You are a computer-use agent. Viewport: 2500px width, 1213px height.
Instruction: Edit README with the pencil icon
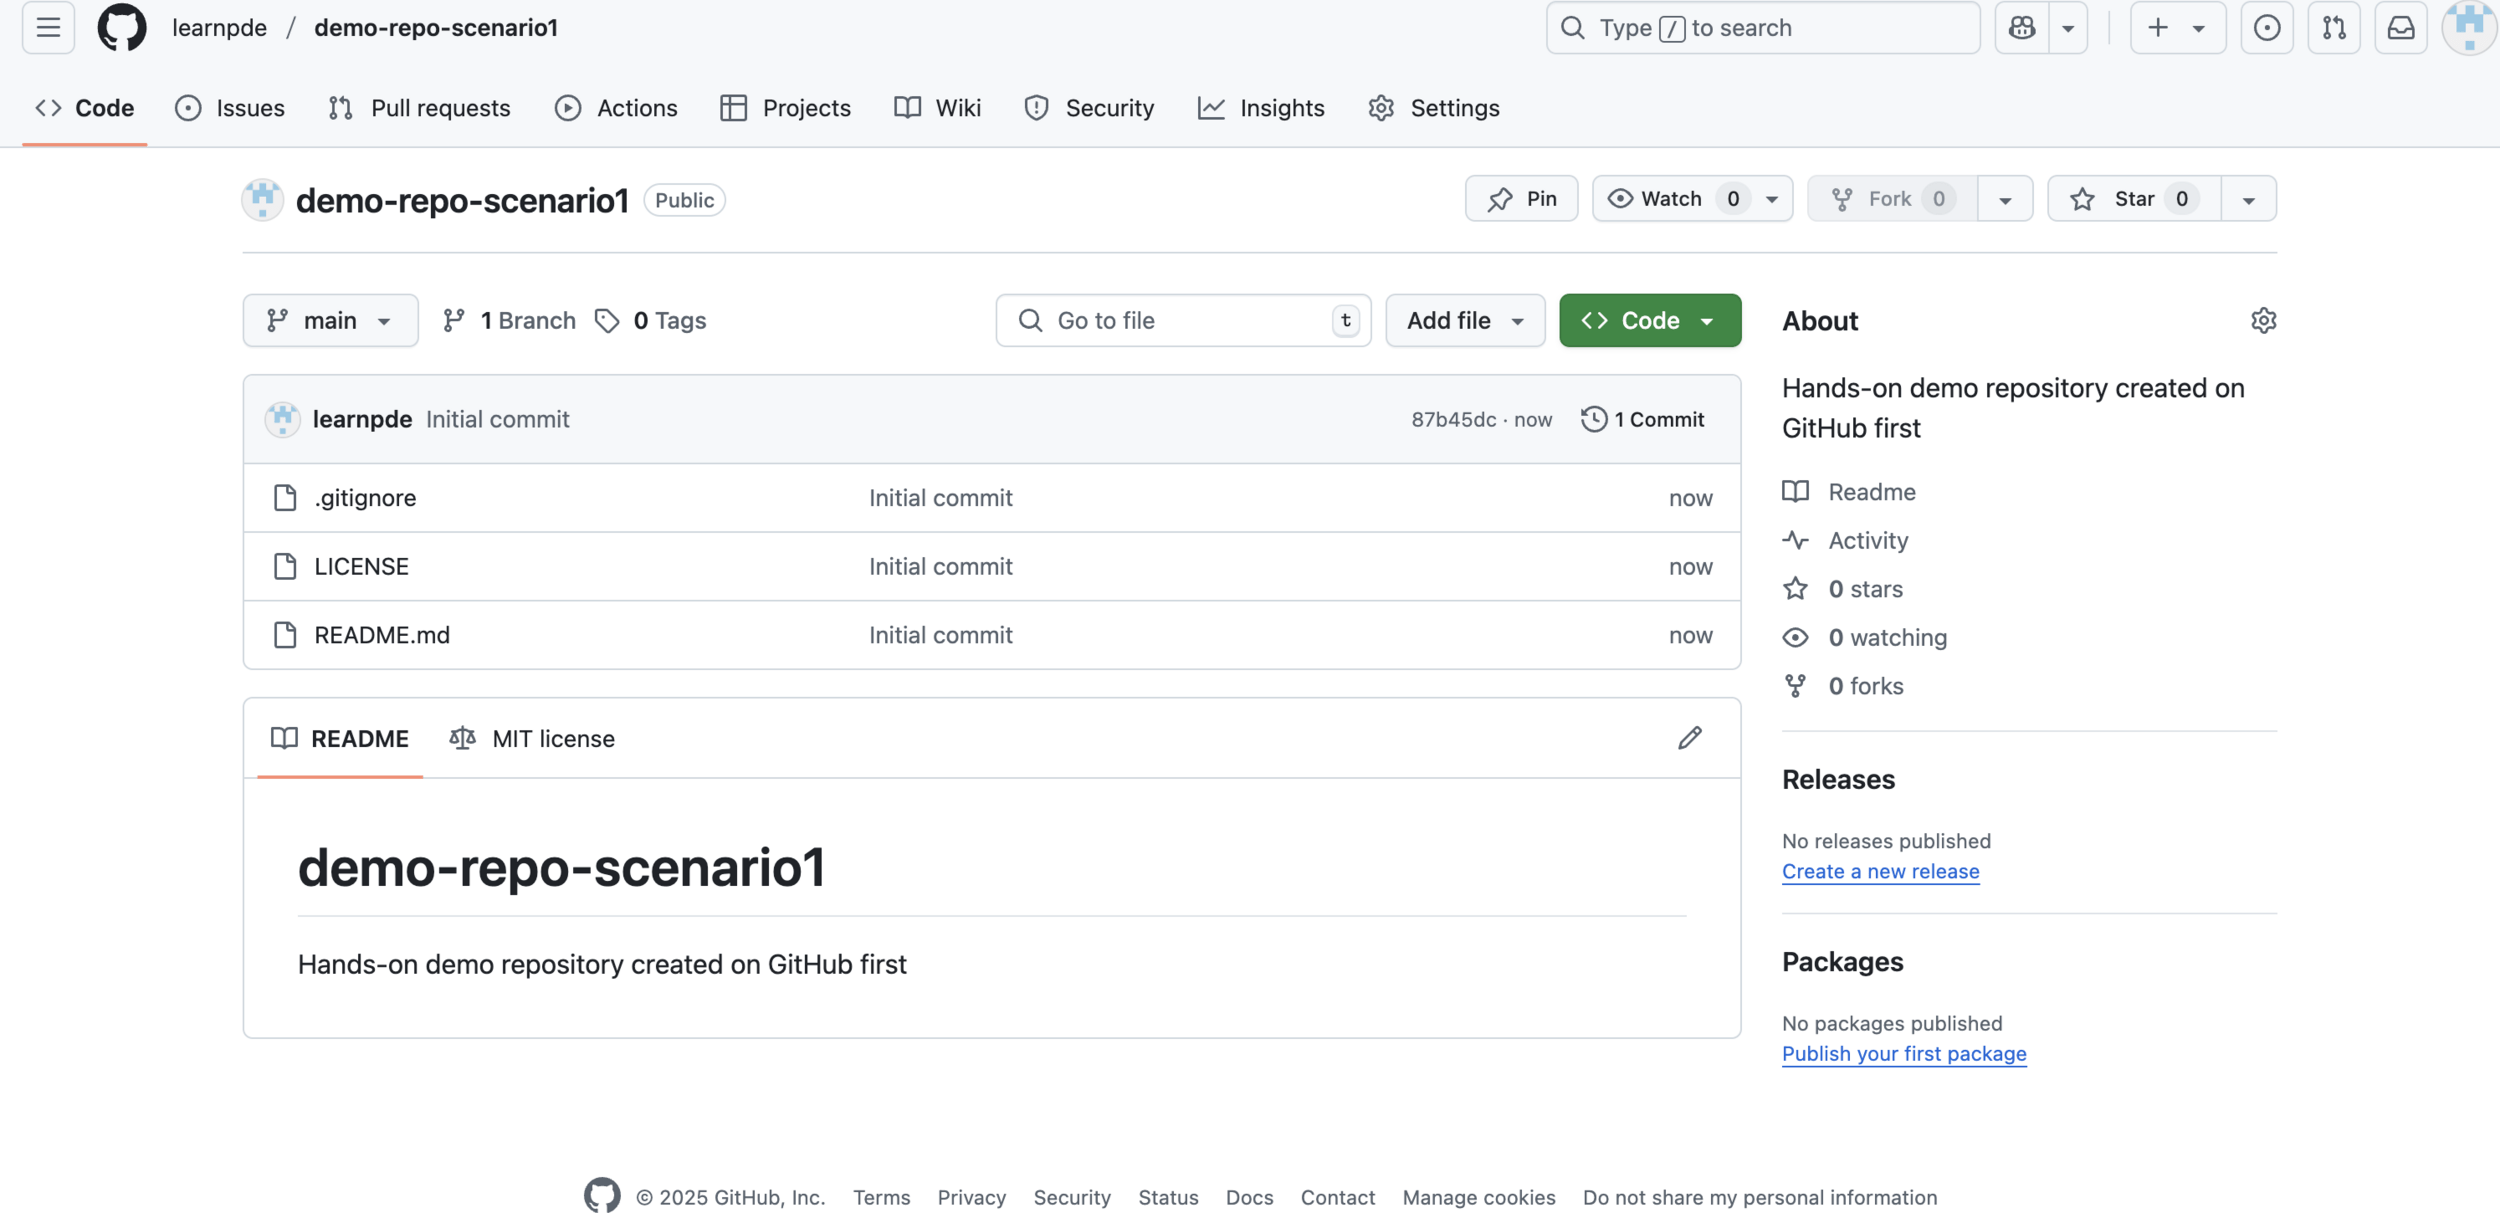[x=1689, y=738]
